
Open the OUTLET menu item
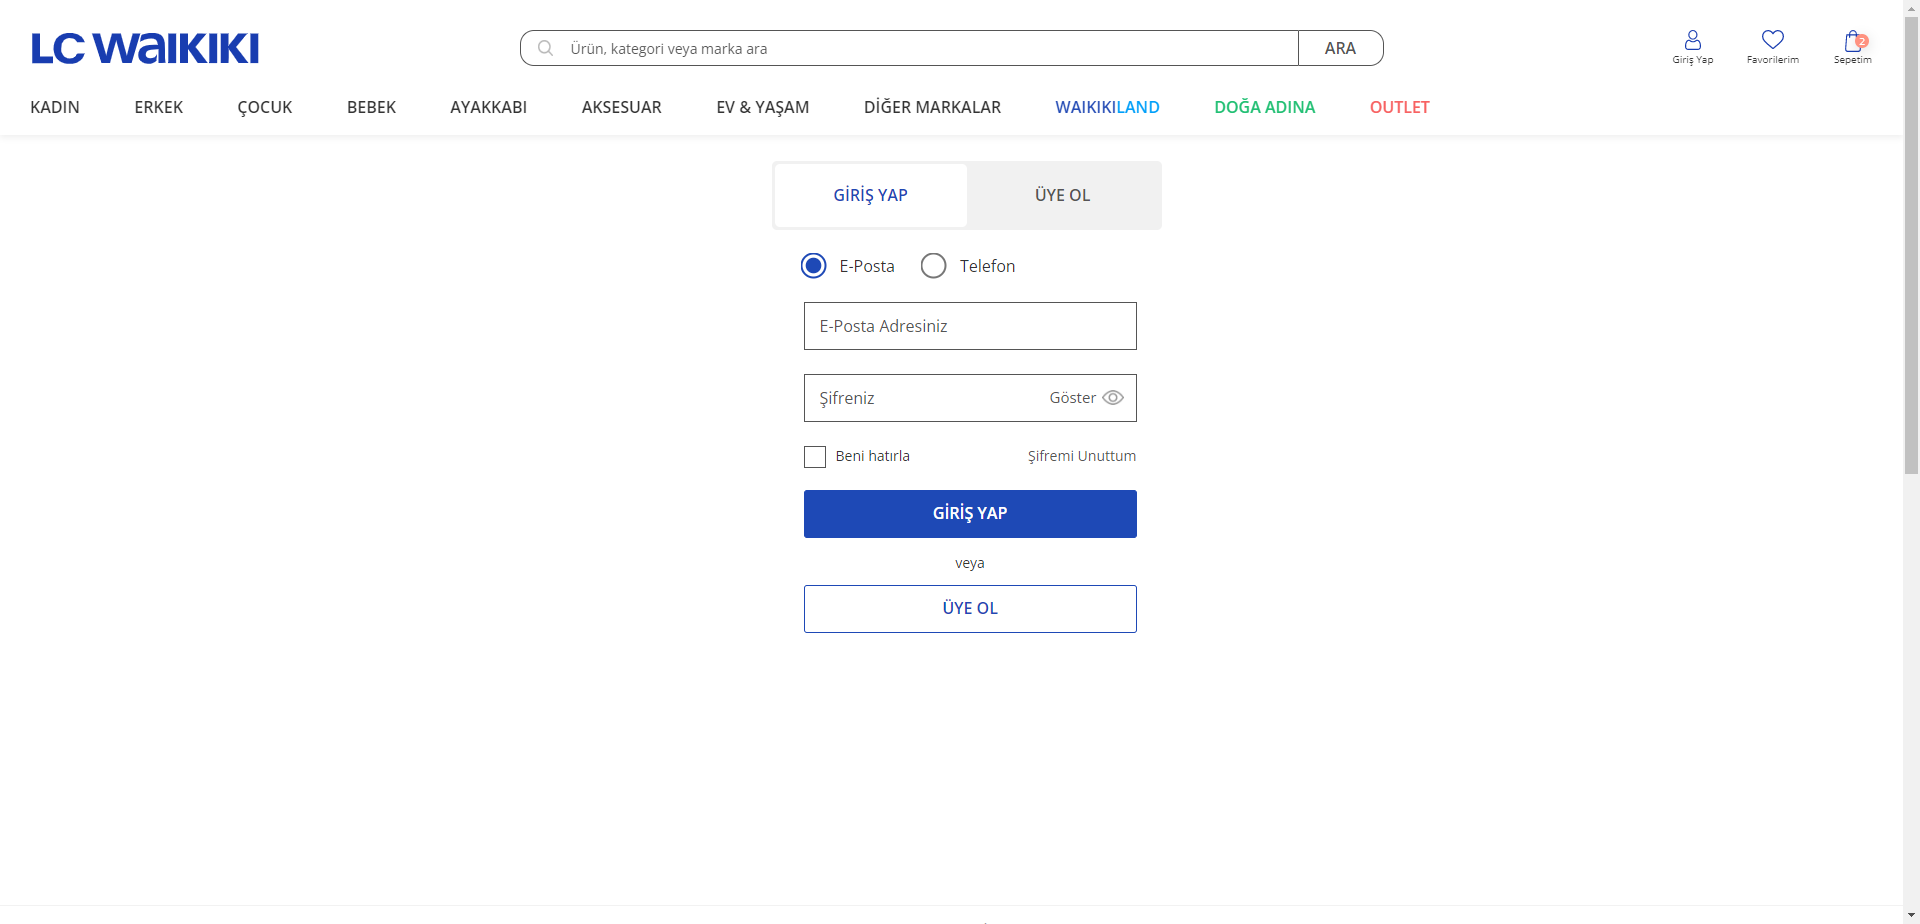[1399, 107]
